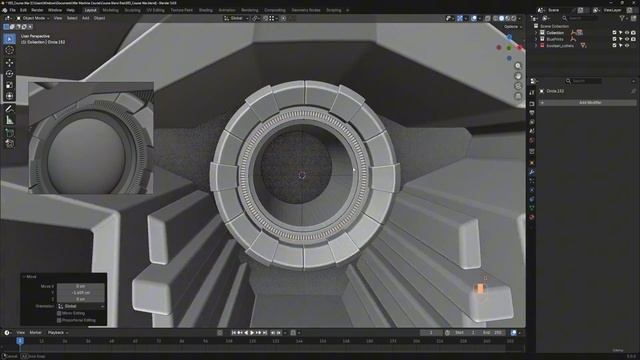Click the pan view hand icon

coord(518,76)
